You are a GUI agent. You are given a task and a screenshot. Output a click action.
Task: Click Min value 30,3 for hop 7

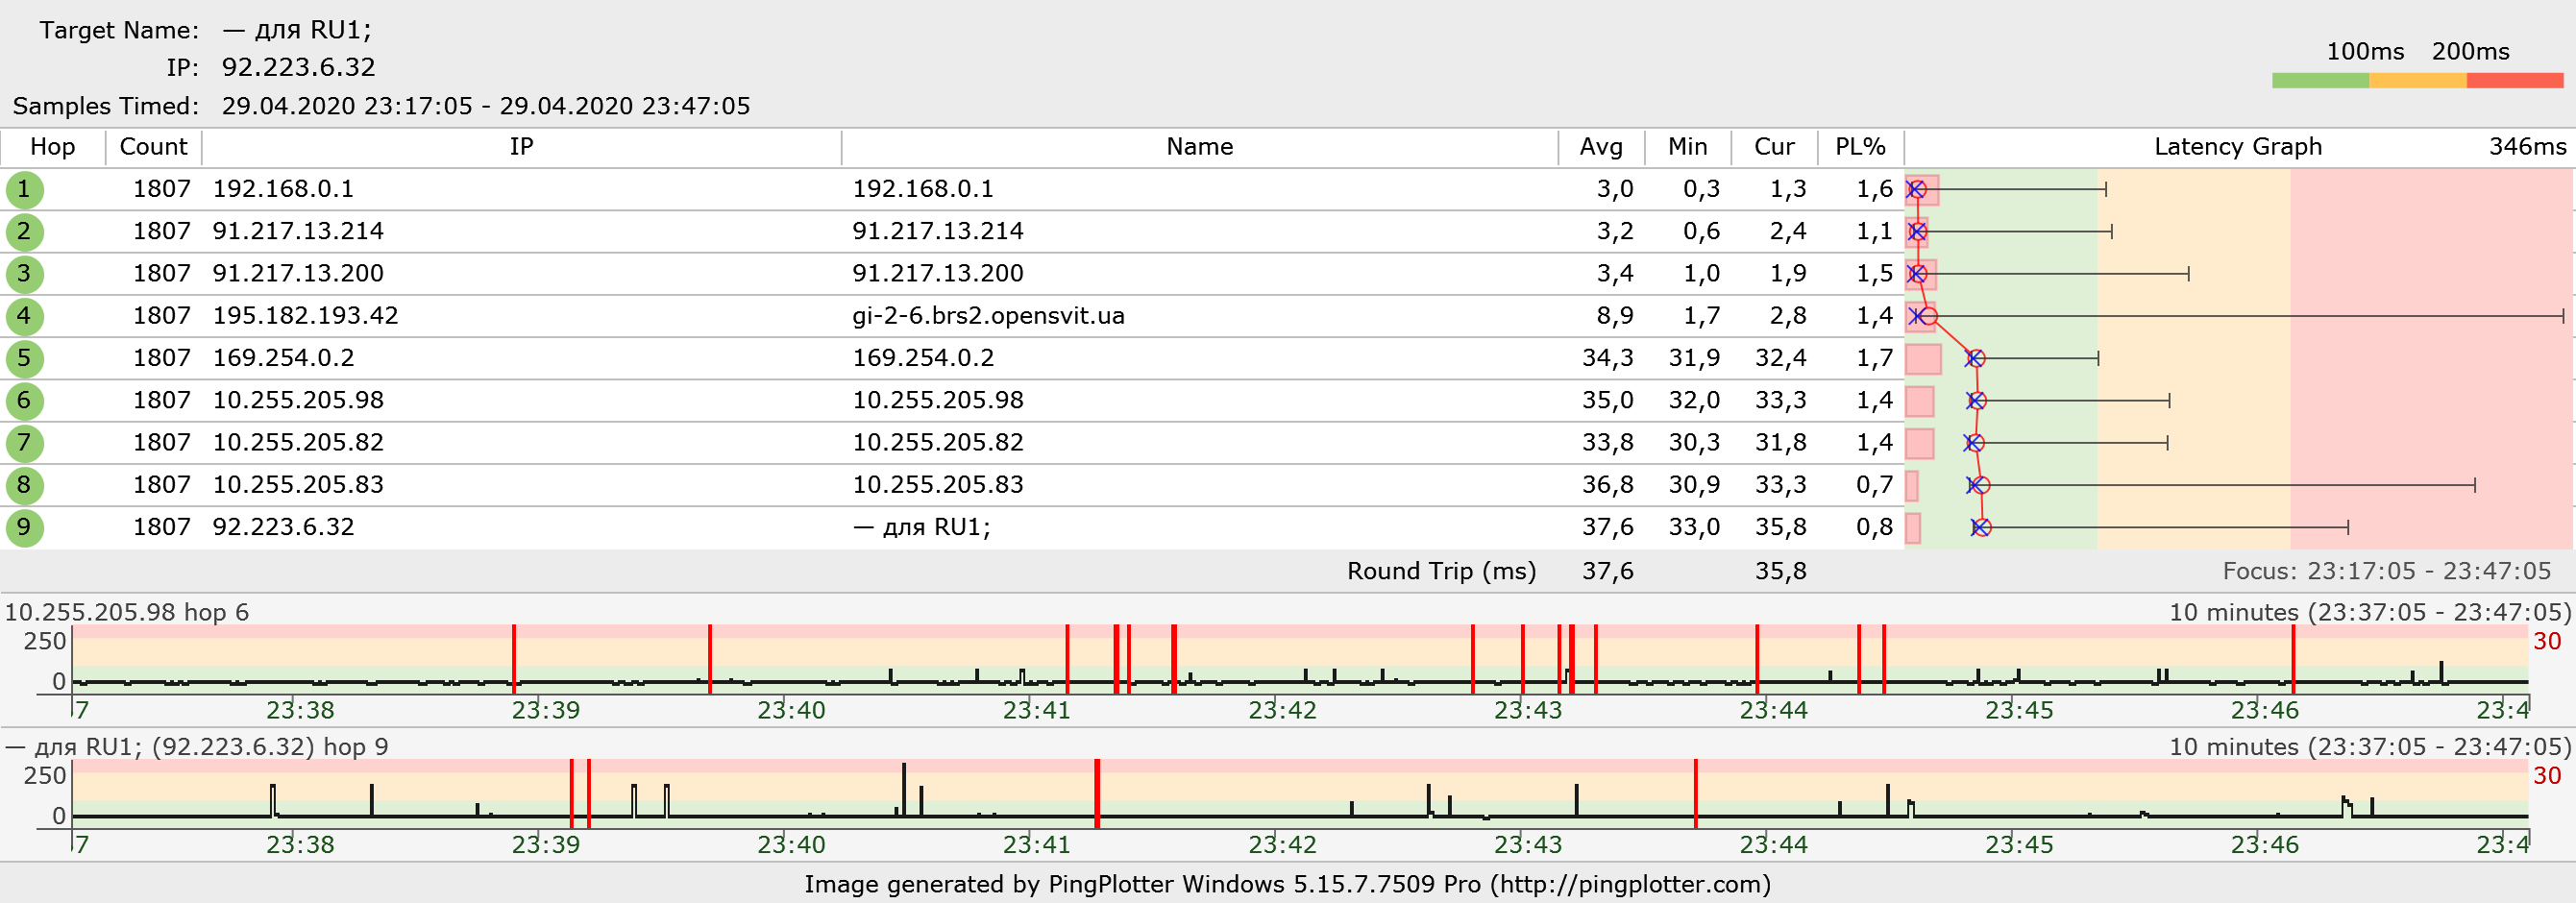click(1694, 442)
